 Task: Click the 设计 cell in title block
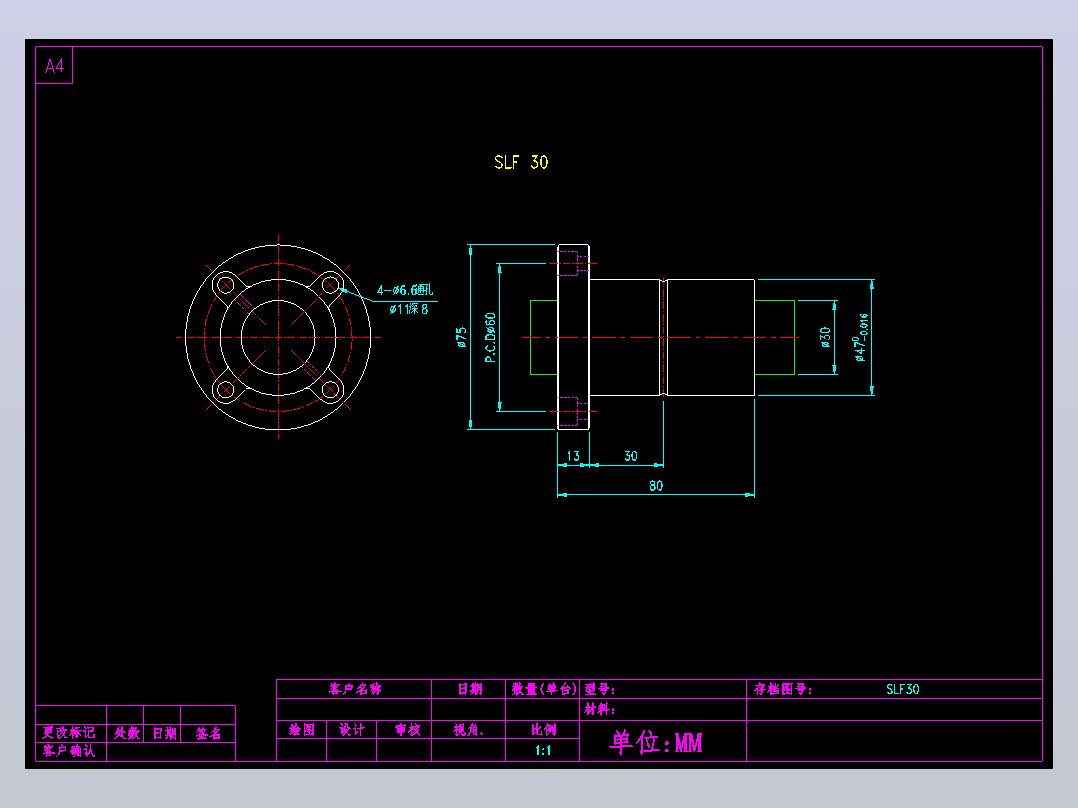pos(351,730)
